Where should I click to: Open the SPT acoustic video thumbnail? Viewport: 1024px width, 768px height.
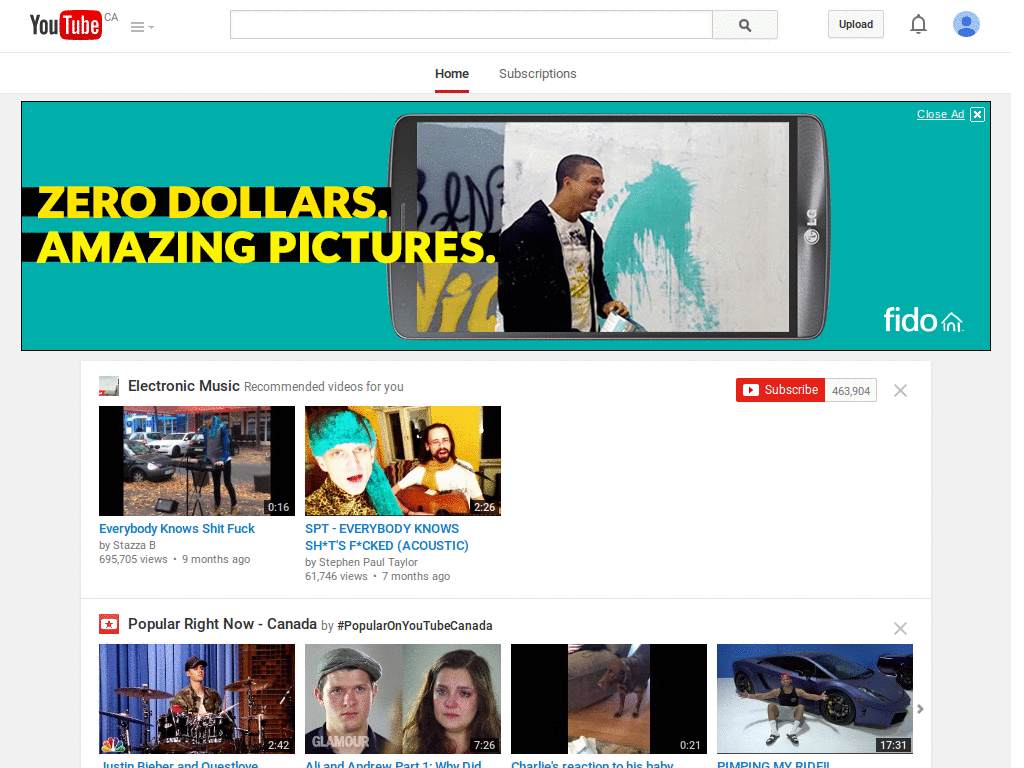pos(403,461)
